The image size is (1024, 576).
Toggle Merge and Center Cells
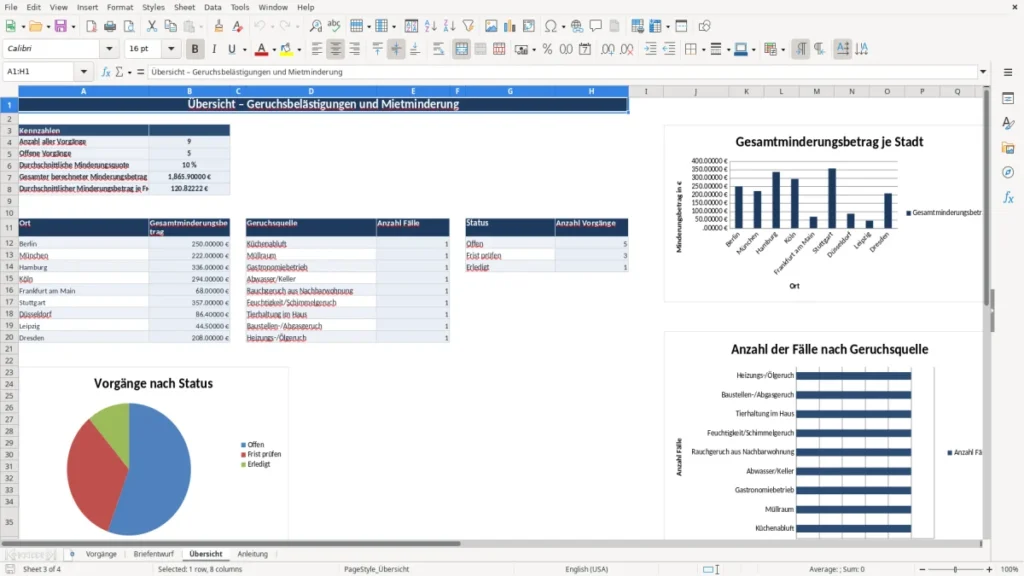[461, 49]
